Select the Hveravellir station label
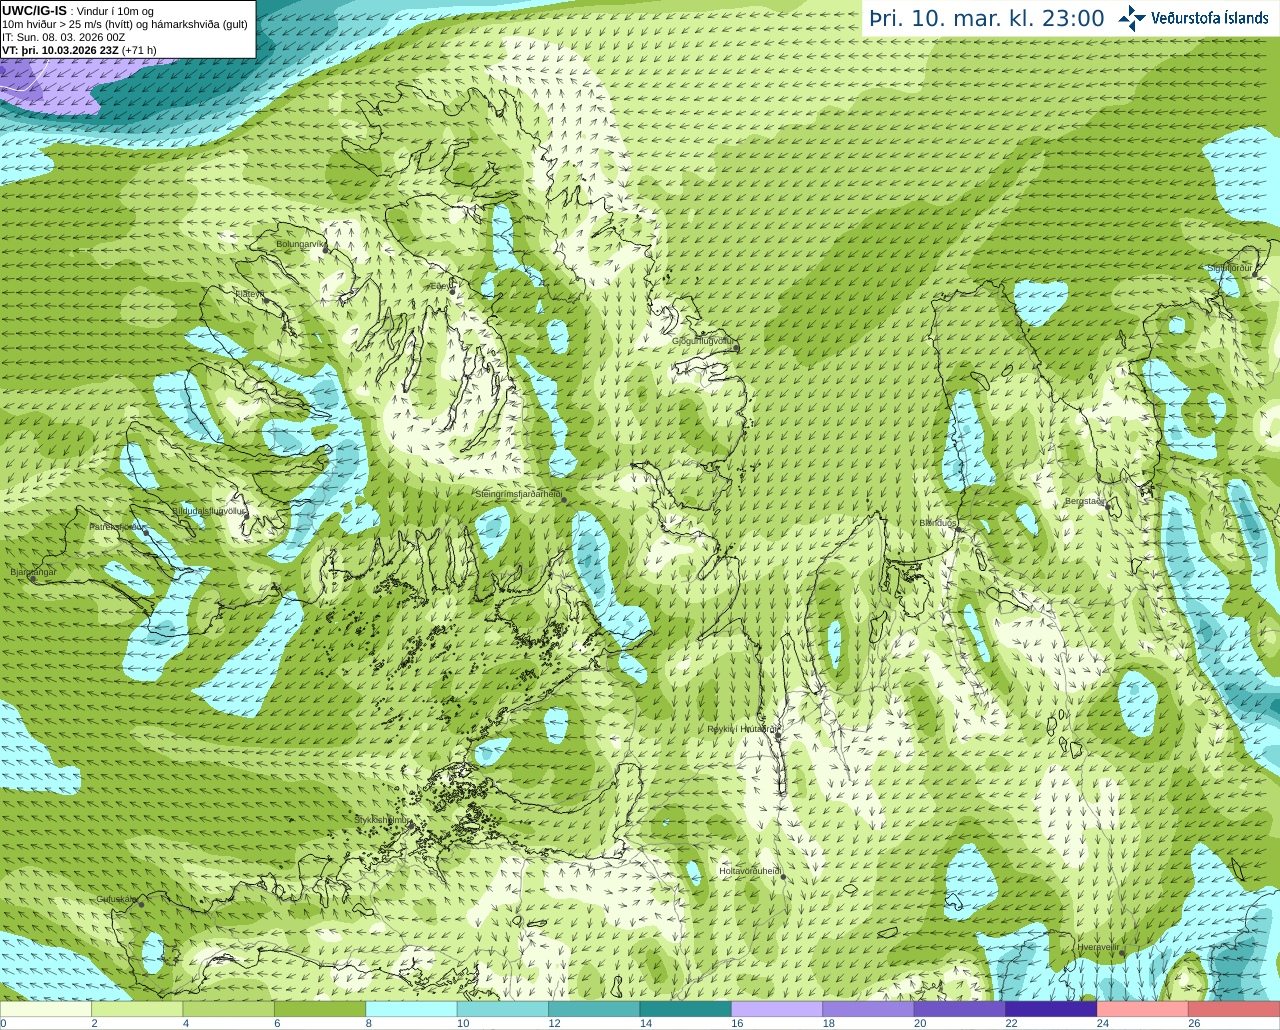Screen dimensions: 1280x1030 (x=1098, y=947)
